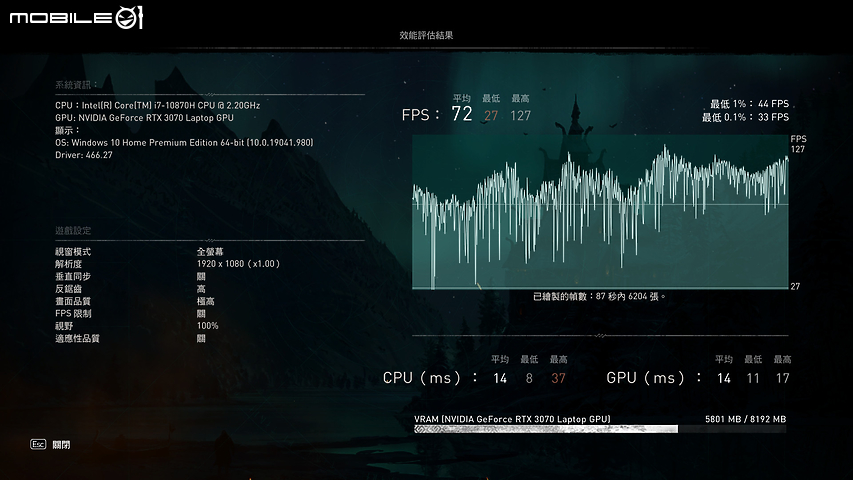Select the GPU: NVIDIA GeForce RTX 3070 line
This screenshot has height=480, width=853.
tap(144, 118)
